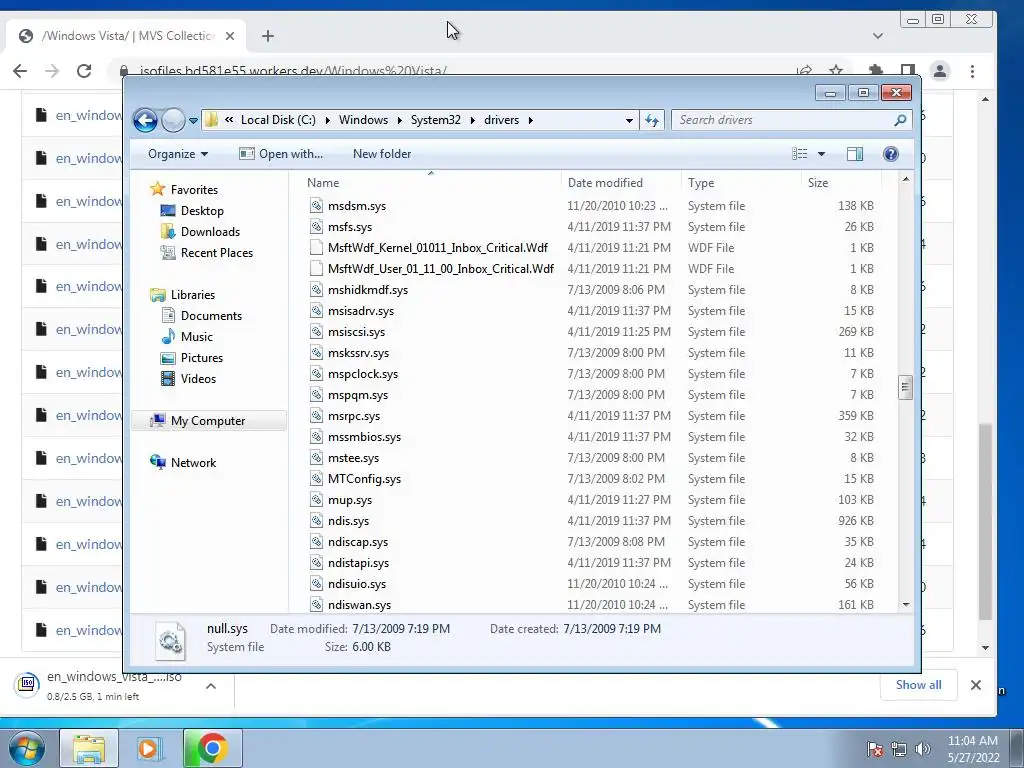This screenshot has width=1024, height=768.
Task: Select ndis.sys file icon
Action: coord(316,520)
